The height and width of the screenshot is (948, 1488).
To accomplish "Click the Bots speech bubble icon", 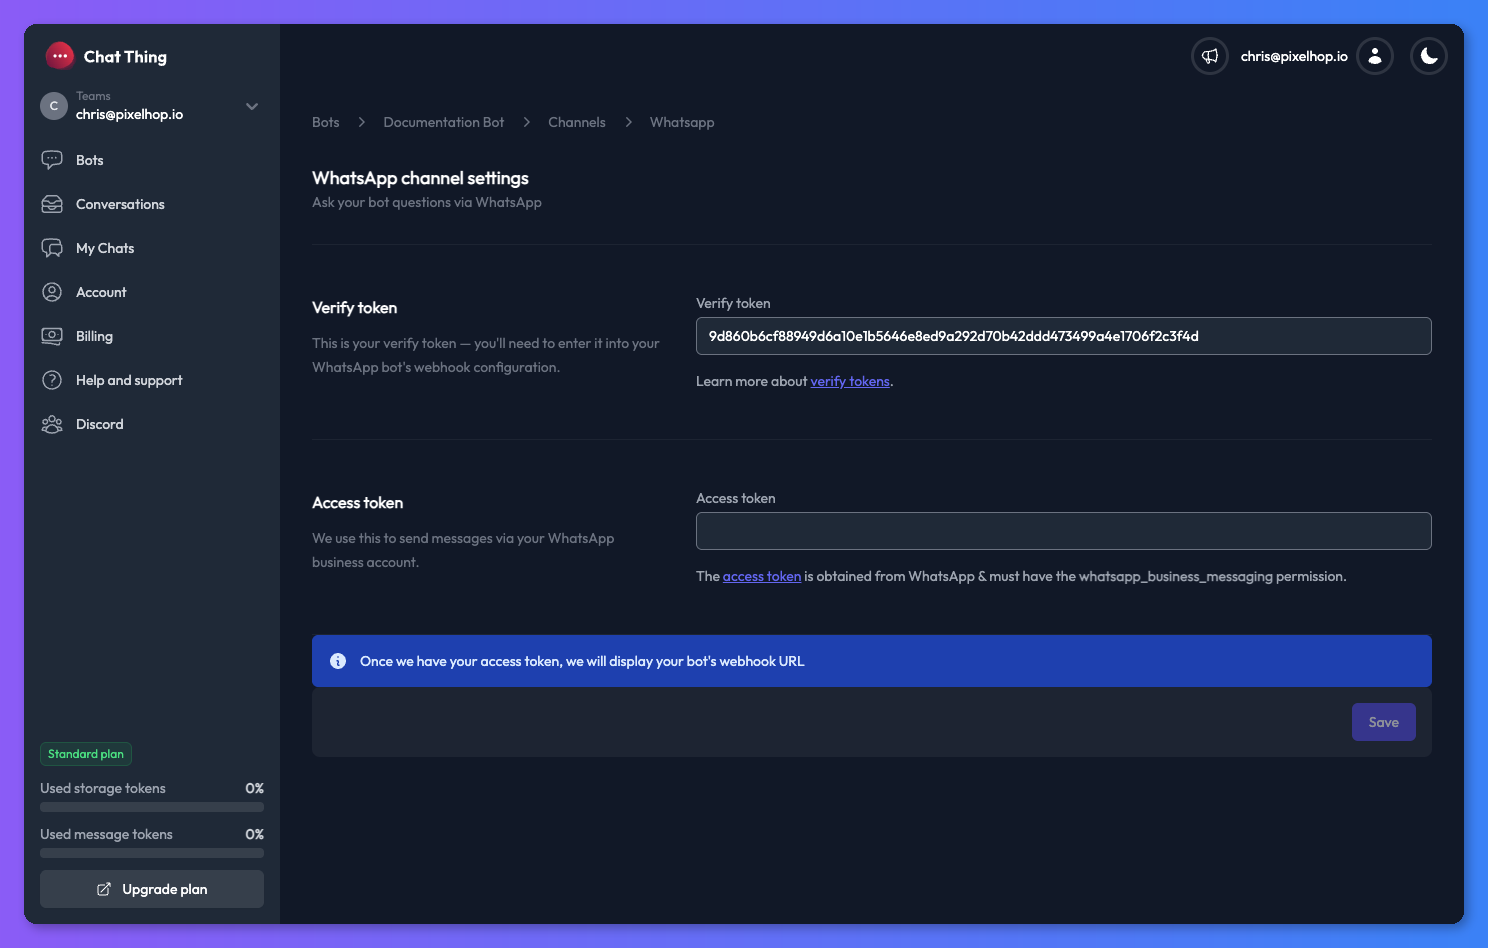I will coord(52,160).
